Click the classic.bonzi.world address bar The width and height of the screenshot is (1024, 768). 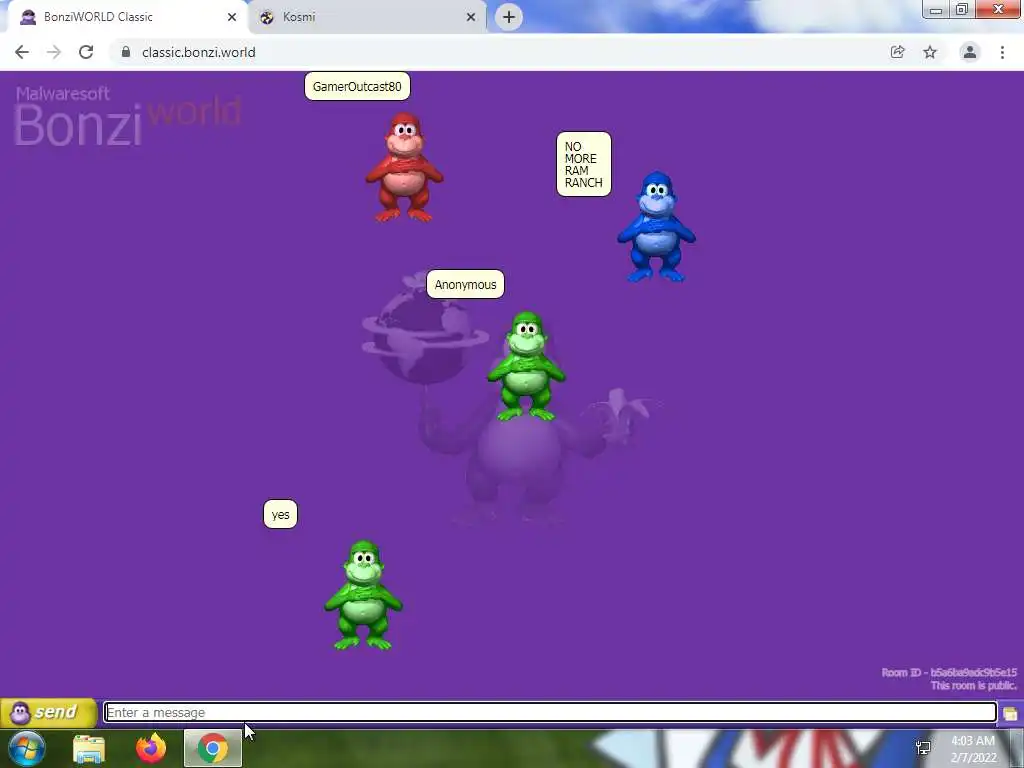click(x=496, y=52)
